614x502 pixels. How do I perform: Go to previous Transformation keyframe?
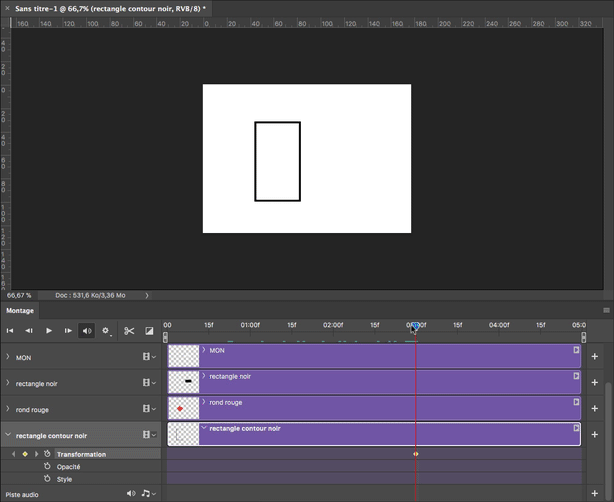14,454
